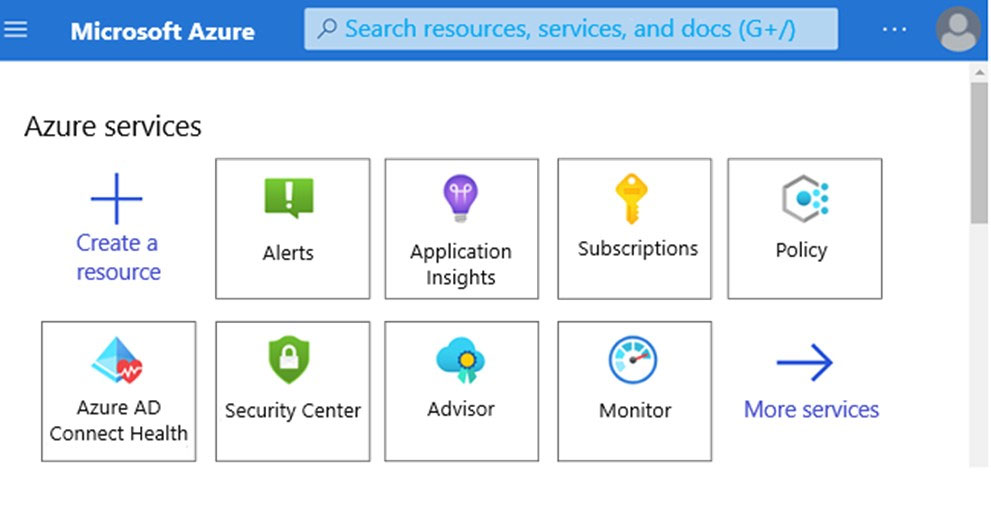
Task: Open Application Insights tile label
Action: pyautogui.click(x=461, y=264)
